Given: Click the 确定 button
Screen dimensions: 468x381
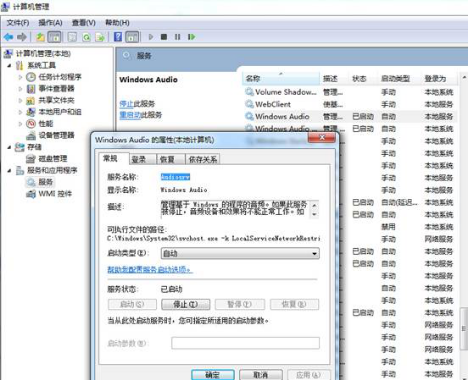Looking at the screenshot, I should (213, 375).
